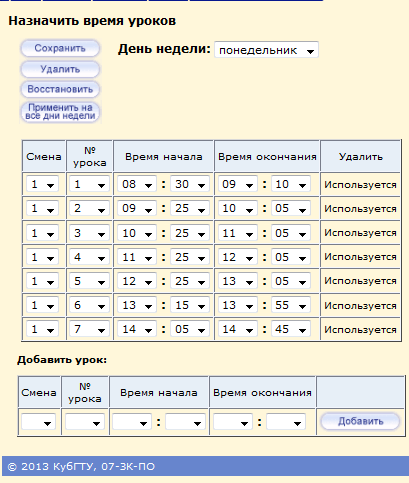Viewport: 409px width, 483px height.
Task: Click Используется text in lesson 1 row
Action: (x=360, y=185)
